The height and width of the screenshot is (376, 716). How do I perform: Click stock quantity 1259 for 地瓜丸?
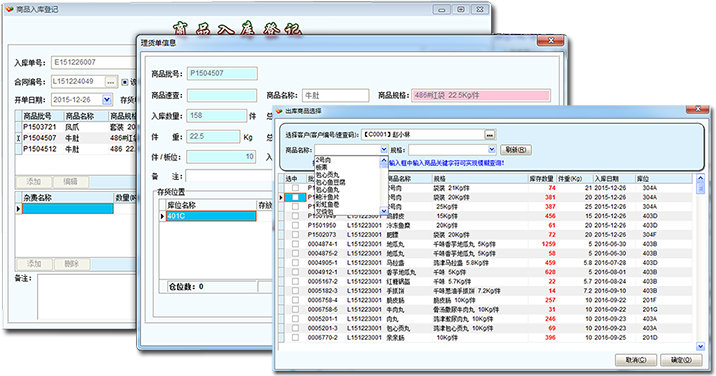coord(548,244)
